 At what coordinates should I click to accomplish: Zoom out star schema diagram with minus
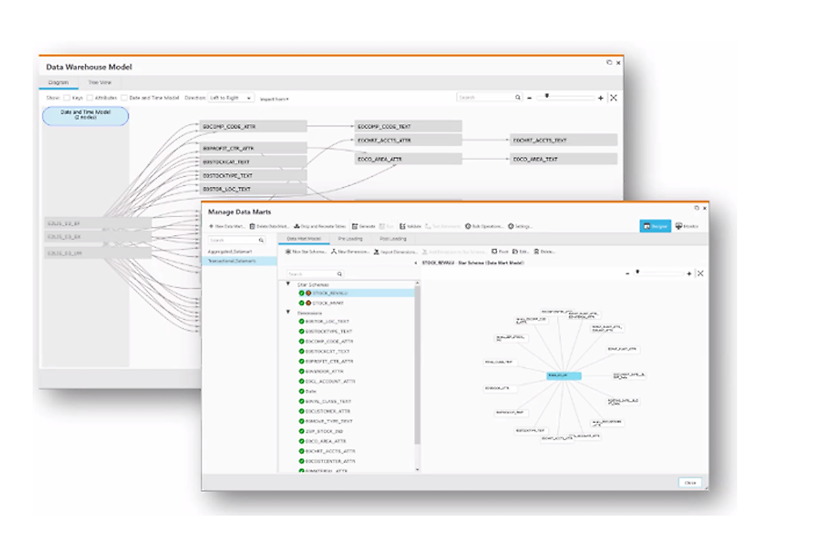(627, 274)
